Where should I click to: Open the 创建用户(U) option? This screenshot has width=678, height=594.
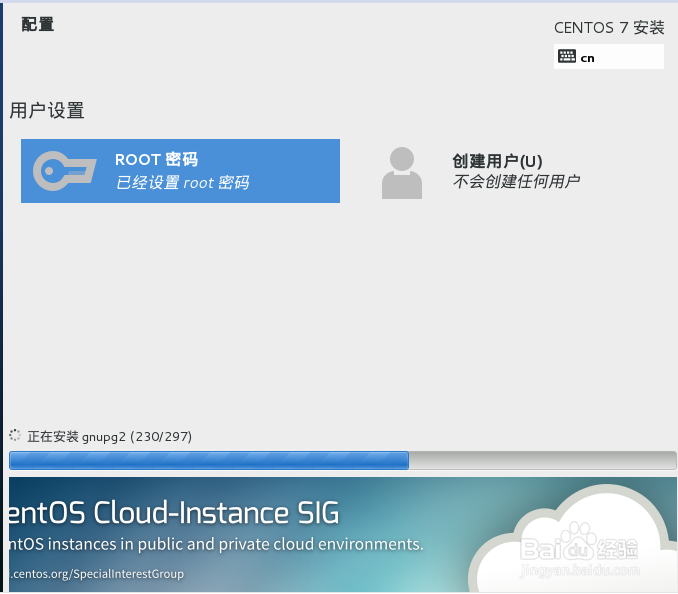tap(497, 161)
